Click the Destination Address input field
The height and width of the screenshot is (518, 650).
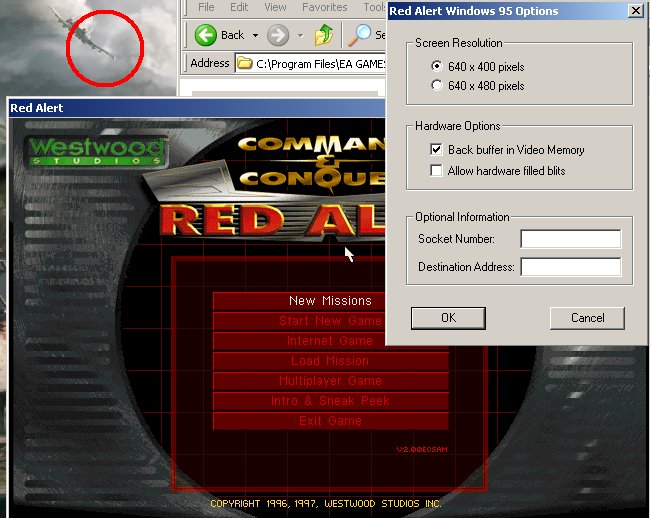click(571, 266)
